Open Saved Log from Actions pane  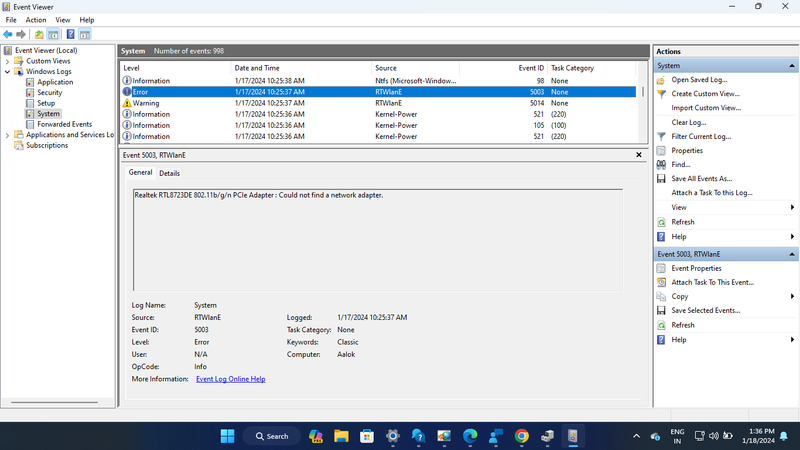[699, 80]
